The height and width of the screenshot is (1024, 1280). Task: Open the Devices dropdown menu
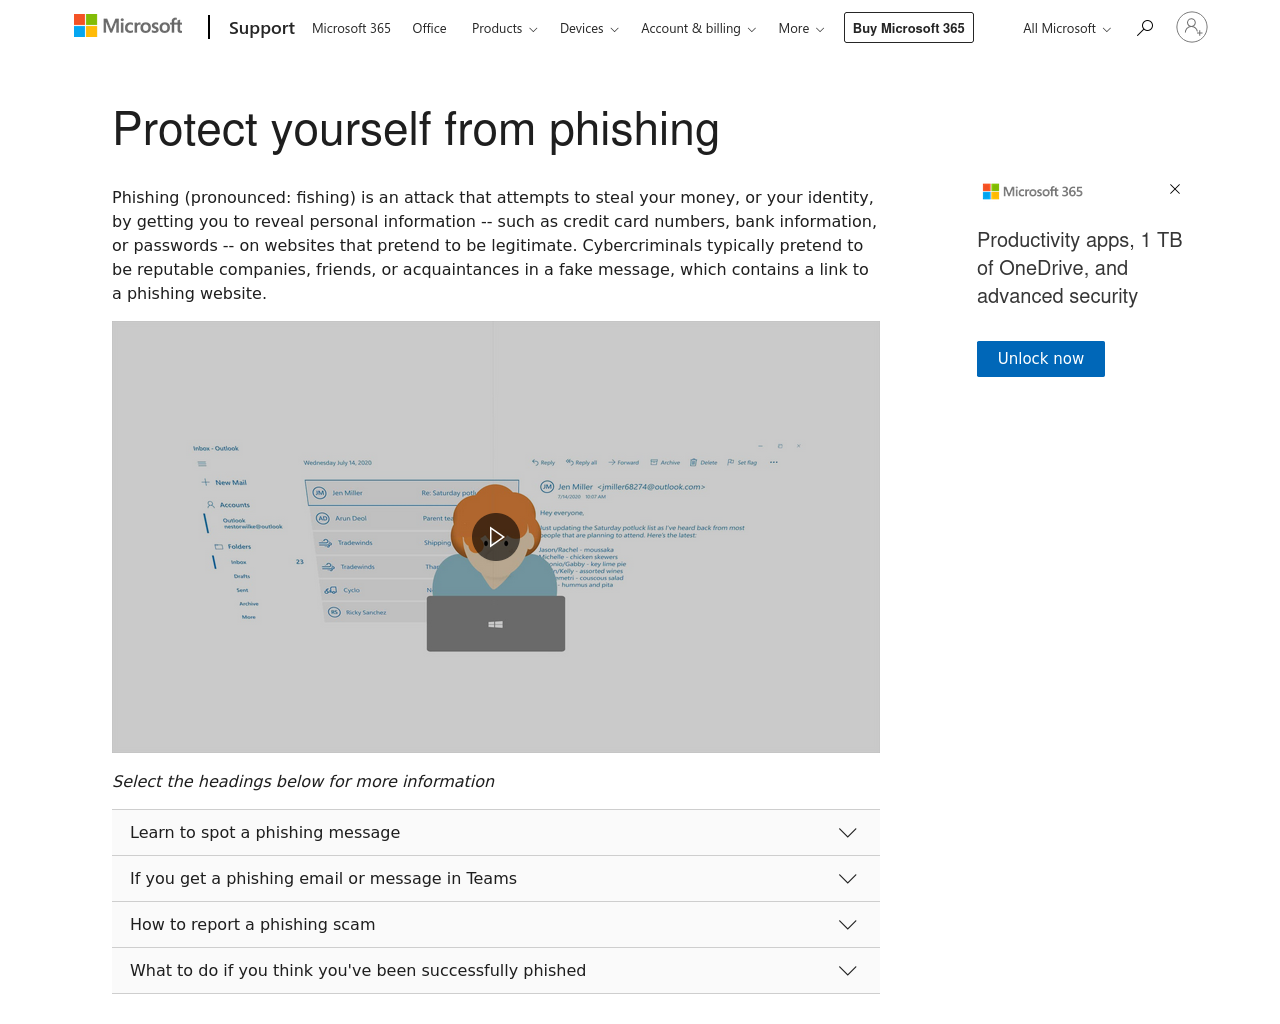click(x=589, y=28)
